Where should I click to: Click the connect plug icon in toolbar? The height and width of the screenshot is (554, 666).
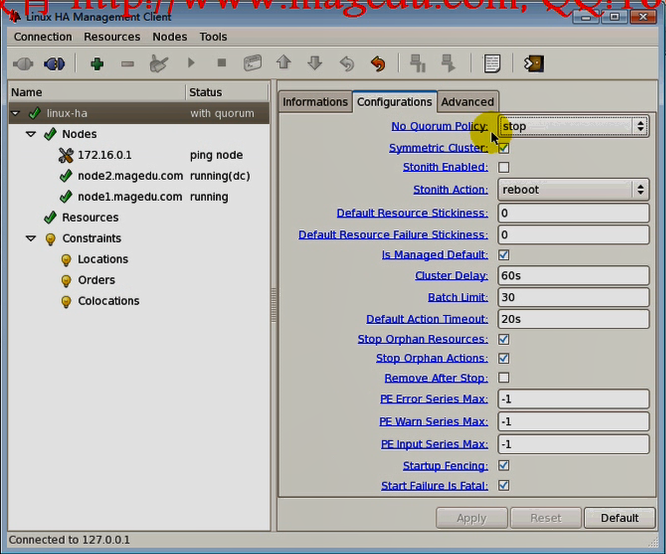(x=23, y=64)
